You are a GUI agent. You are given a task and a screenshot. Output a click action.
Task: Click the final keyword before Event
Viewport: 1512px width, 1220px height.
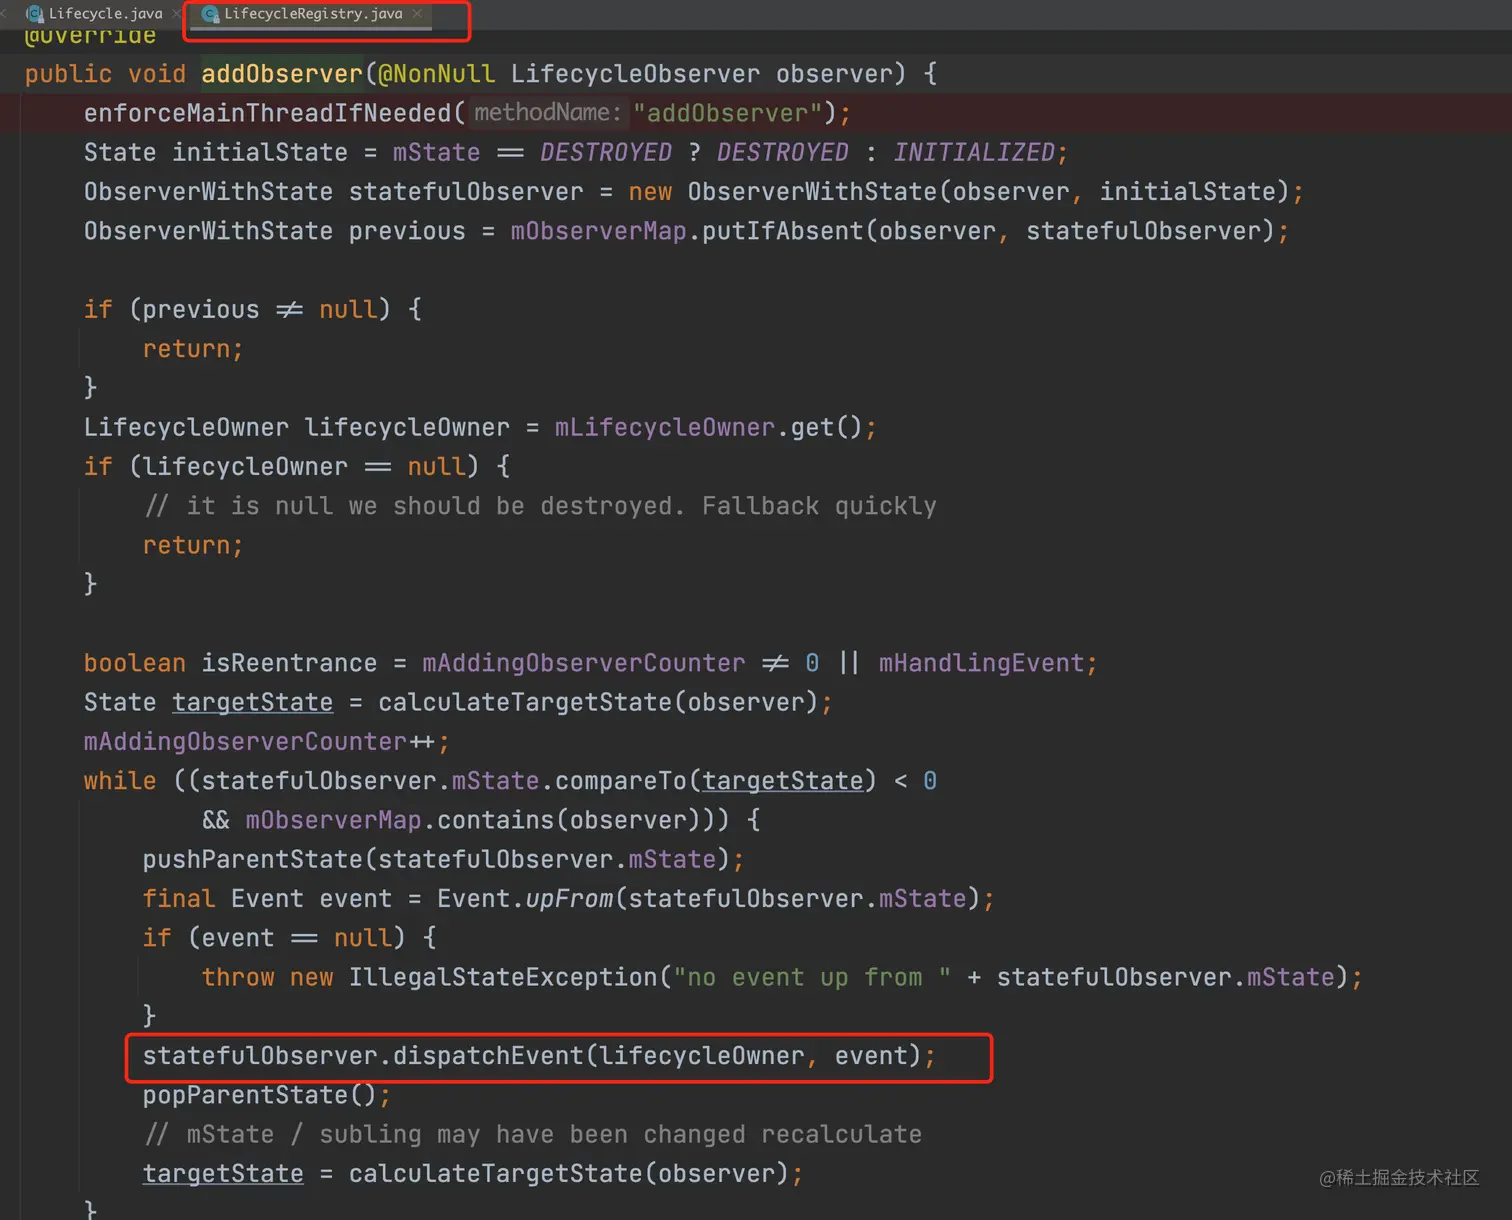tap(179, 898)
